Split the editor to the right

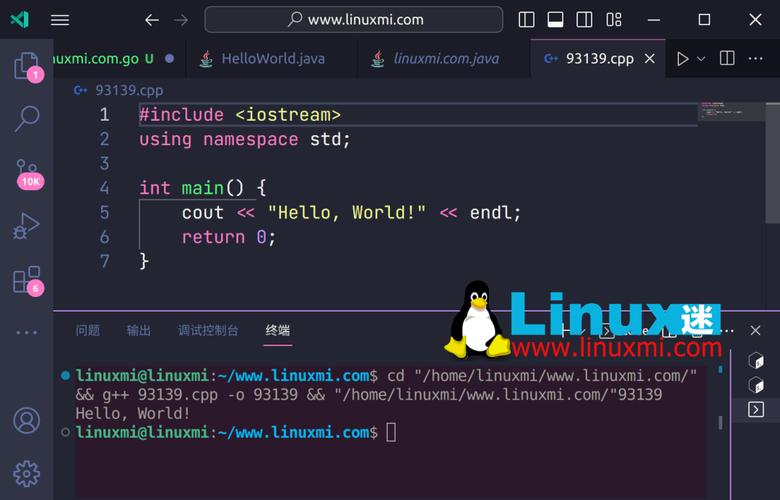(727, 59)
